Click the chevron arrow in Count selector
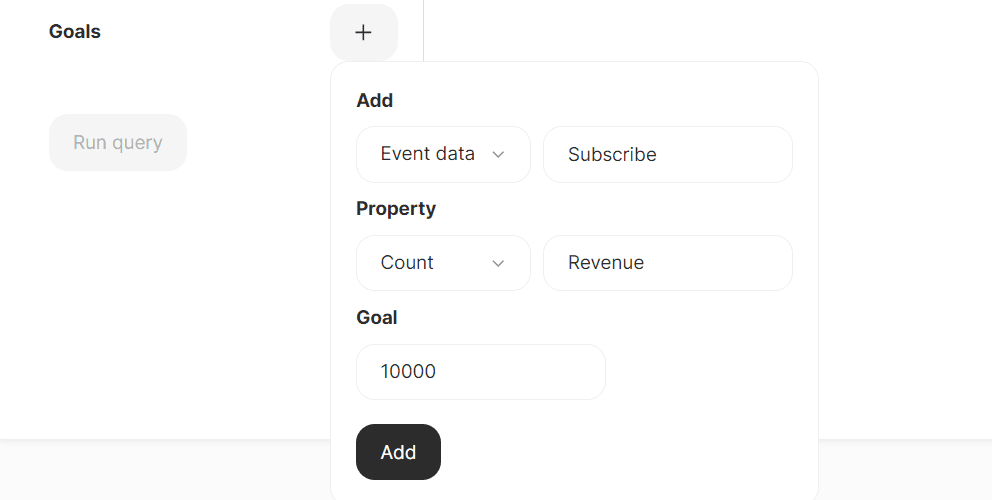Viewport: 992px width, 500px height. coord(498,263)
